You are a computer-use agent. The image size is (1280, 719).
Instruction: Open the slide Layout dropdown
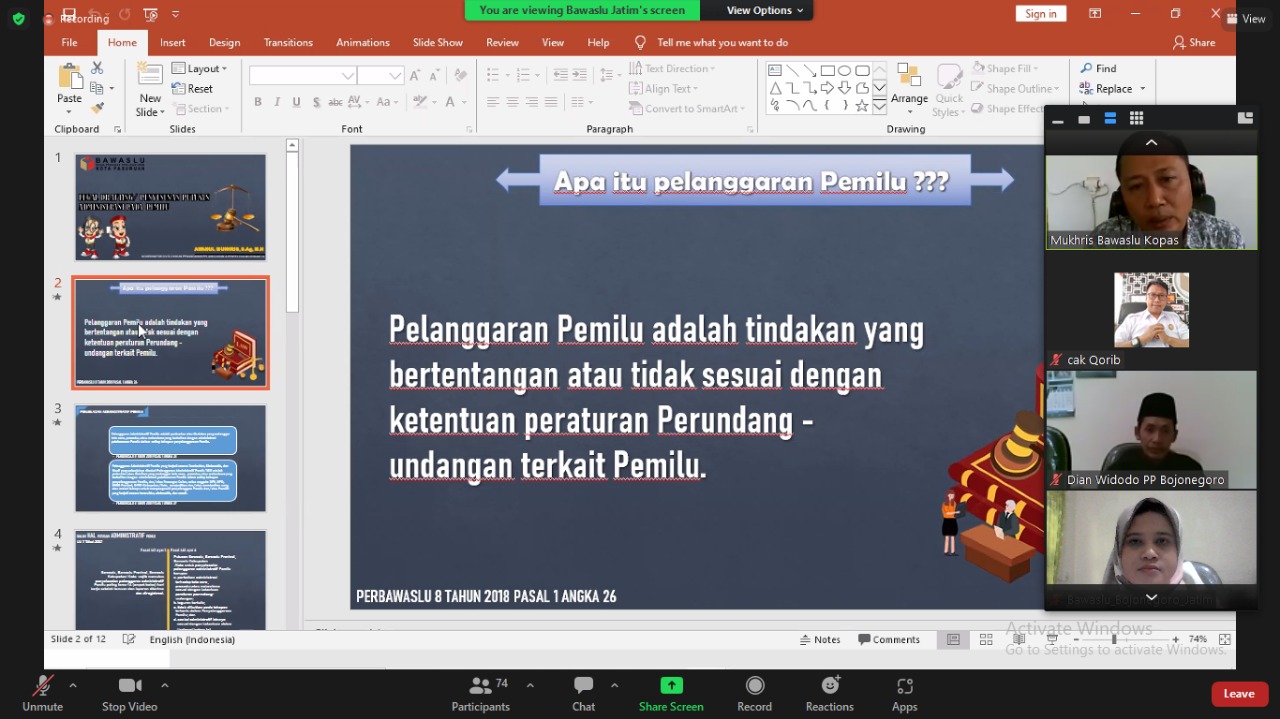coord(200,69)
